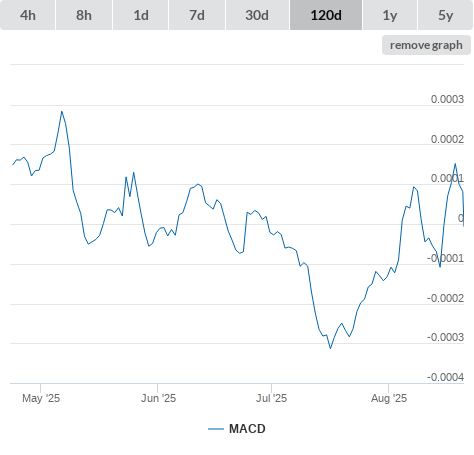Select the 4h time range tab

click(x=28, y=15)
